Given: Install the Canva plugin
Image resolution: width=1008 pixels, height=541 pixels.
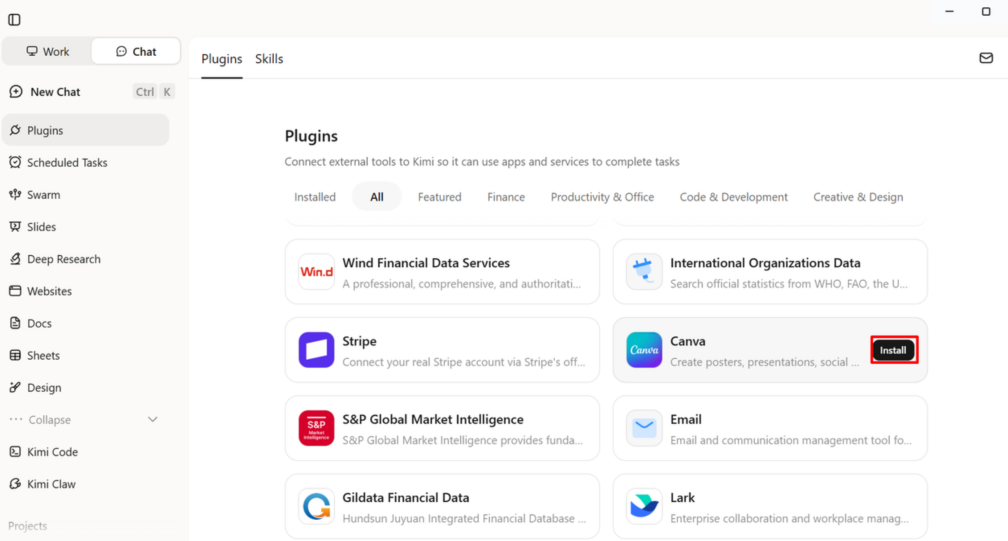Looking at the screenshot, I should tap(894, 350).
